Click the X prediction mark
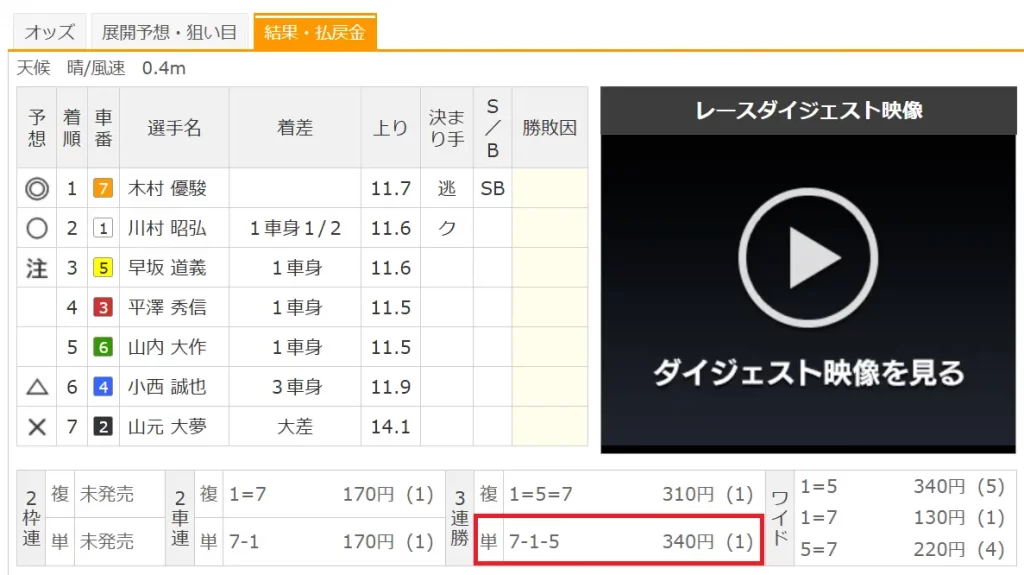Screen dimensions: 1024x575 (x=37, y=427)
